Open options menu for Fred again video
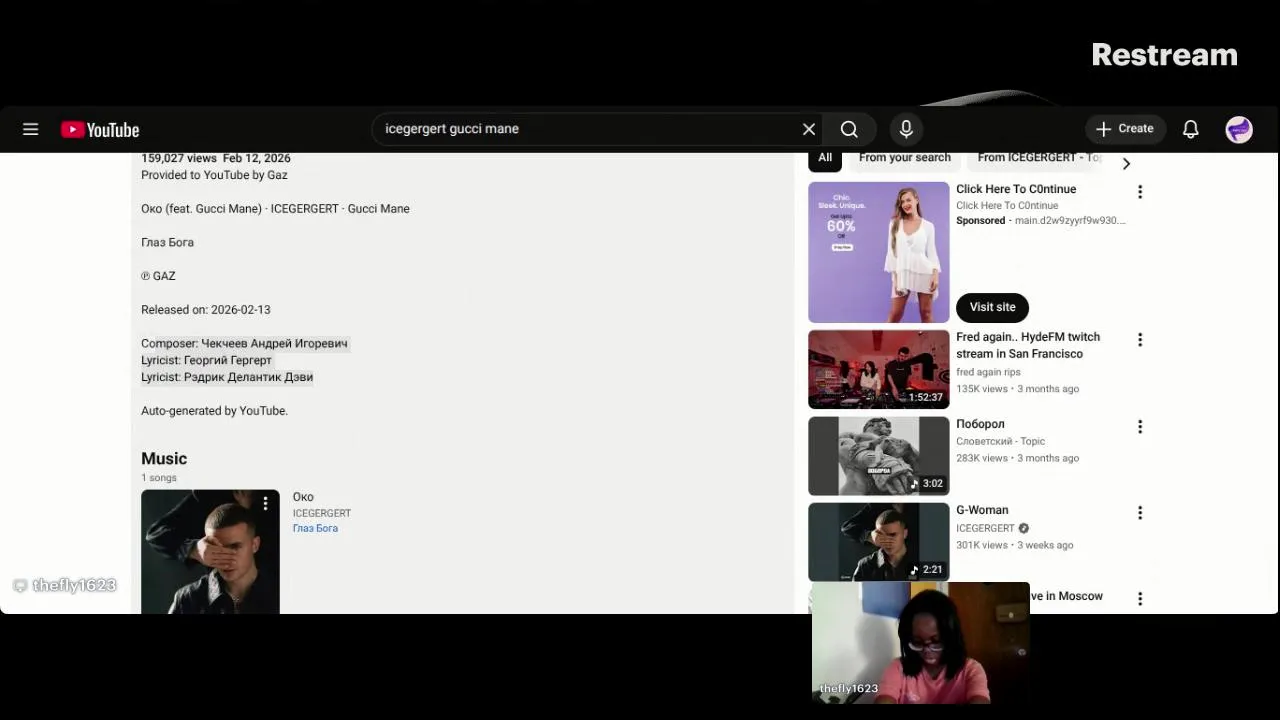Screen dimensions: 1280x720 (1139, 340)
